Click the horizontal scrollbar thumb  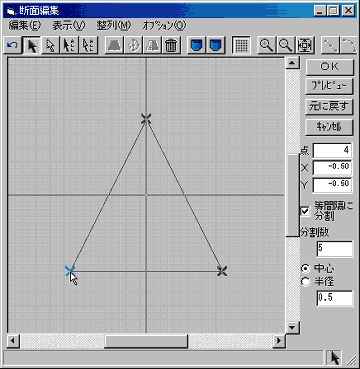coord(146,341)
